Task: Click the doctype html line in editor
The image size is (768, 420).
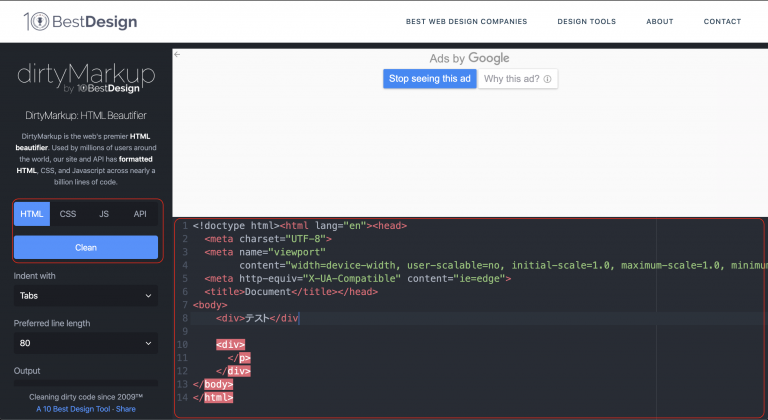Action: pos(300,225)
